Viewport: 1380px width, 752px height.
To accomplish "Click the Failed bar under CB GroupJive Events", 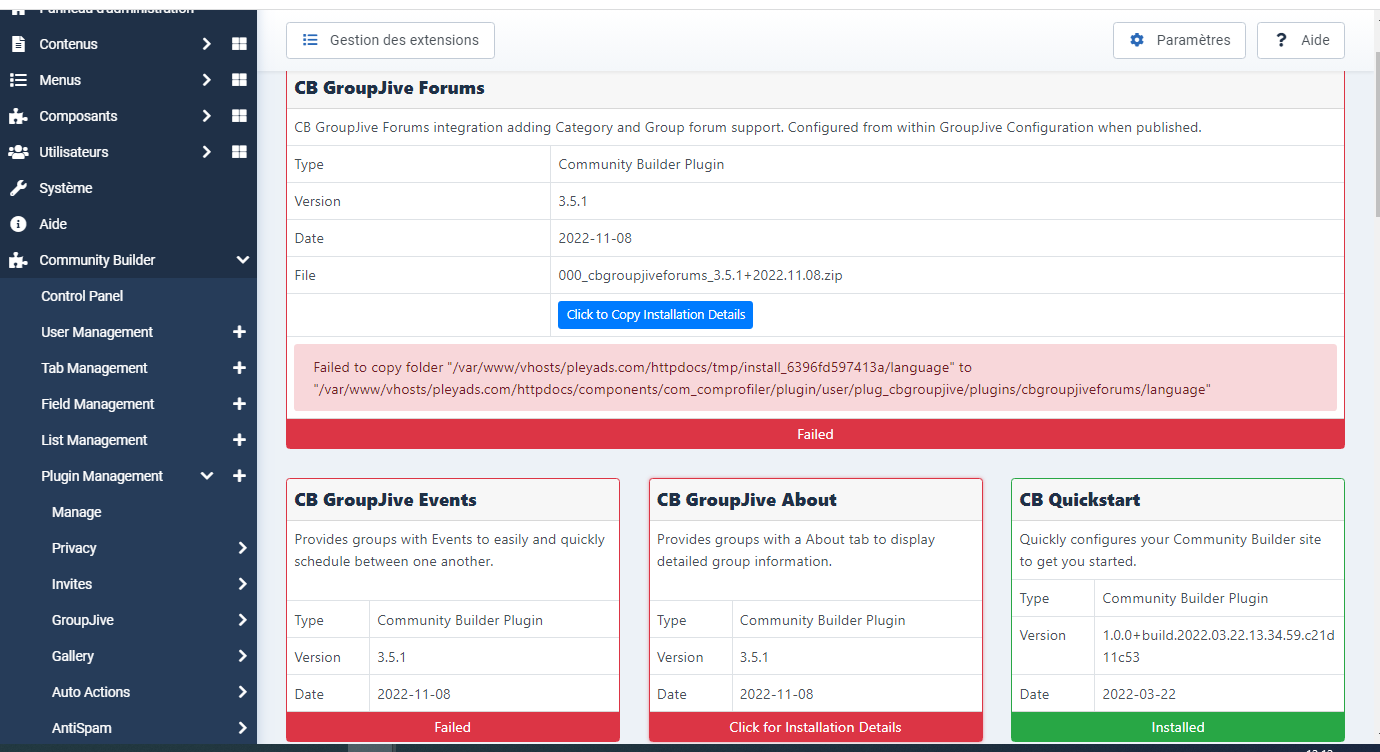I will [453, 727].
